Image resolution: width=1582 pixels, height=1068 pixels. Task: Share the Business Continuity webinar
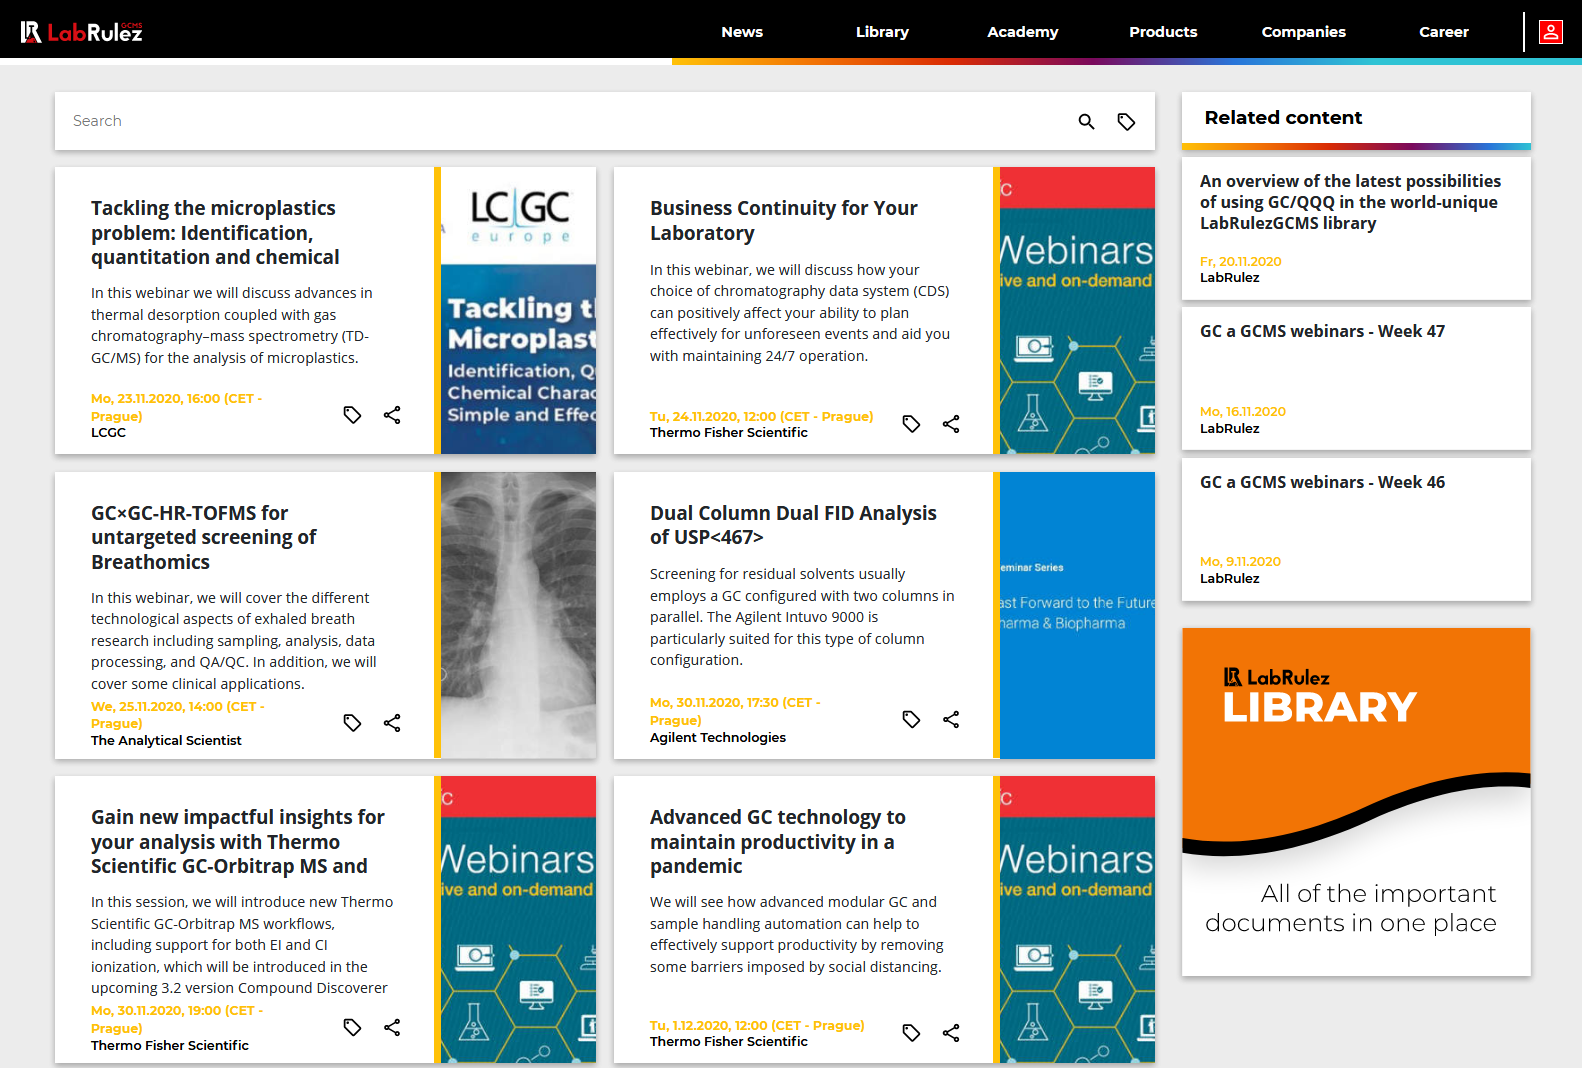[x=951, y=424]
